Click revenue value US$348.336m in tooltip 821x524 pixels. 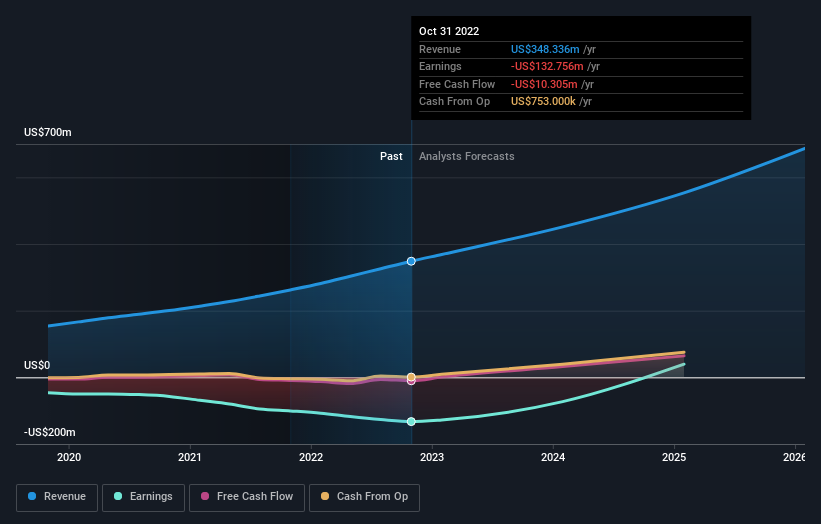click(x=545, y=49)
